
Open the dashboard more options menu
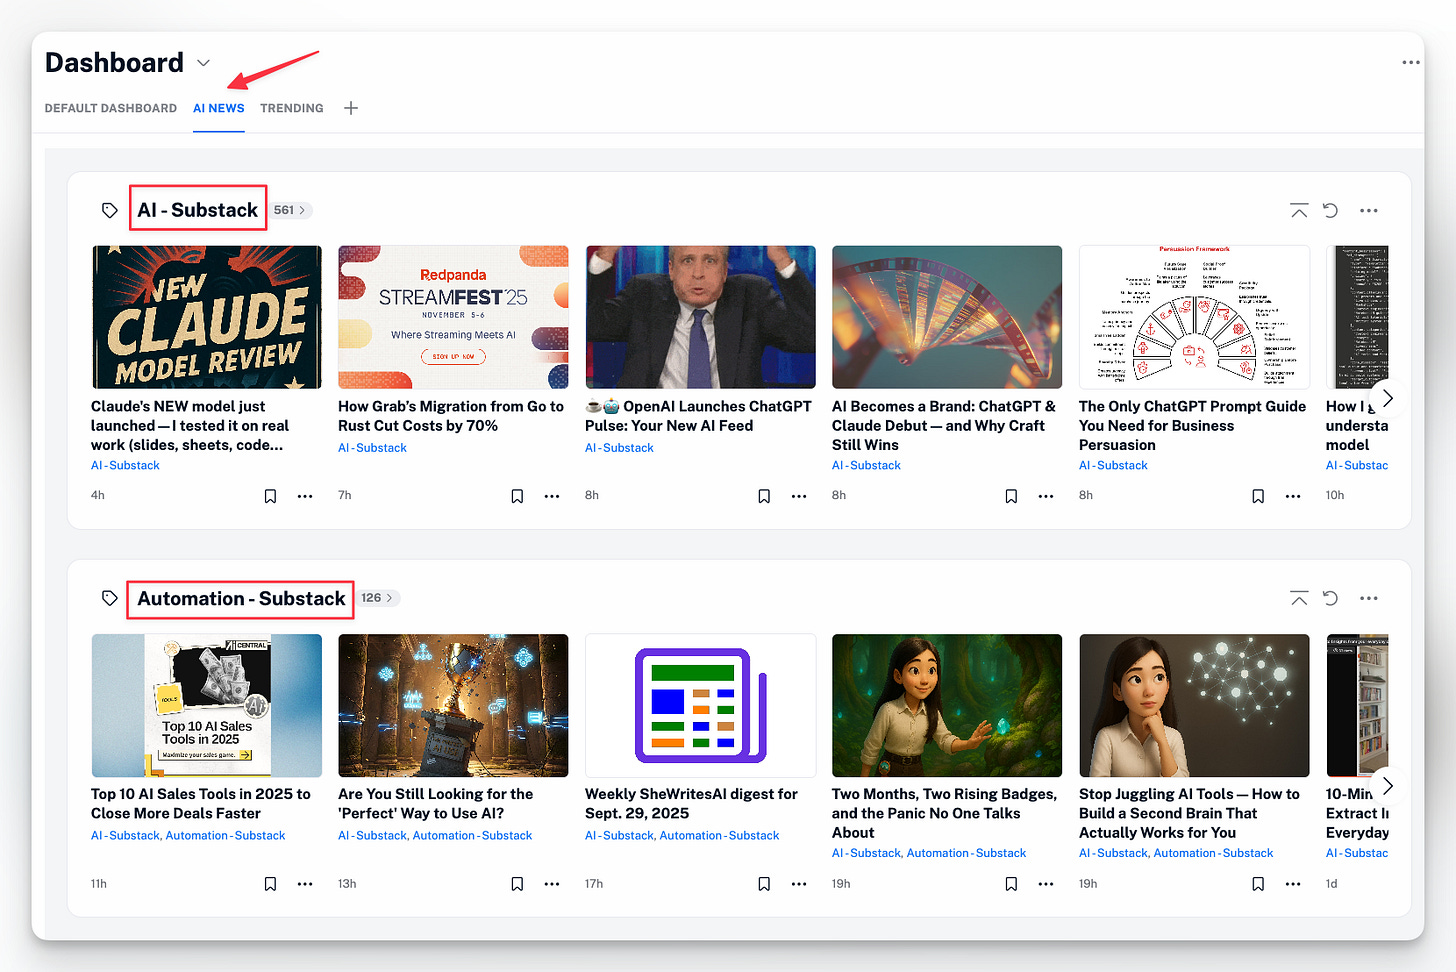pyautogui.click(x=1410, y=62)
